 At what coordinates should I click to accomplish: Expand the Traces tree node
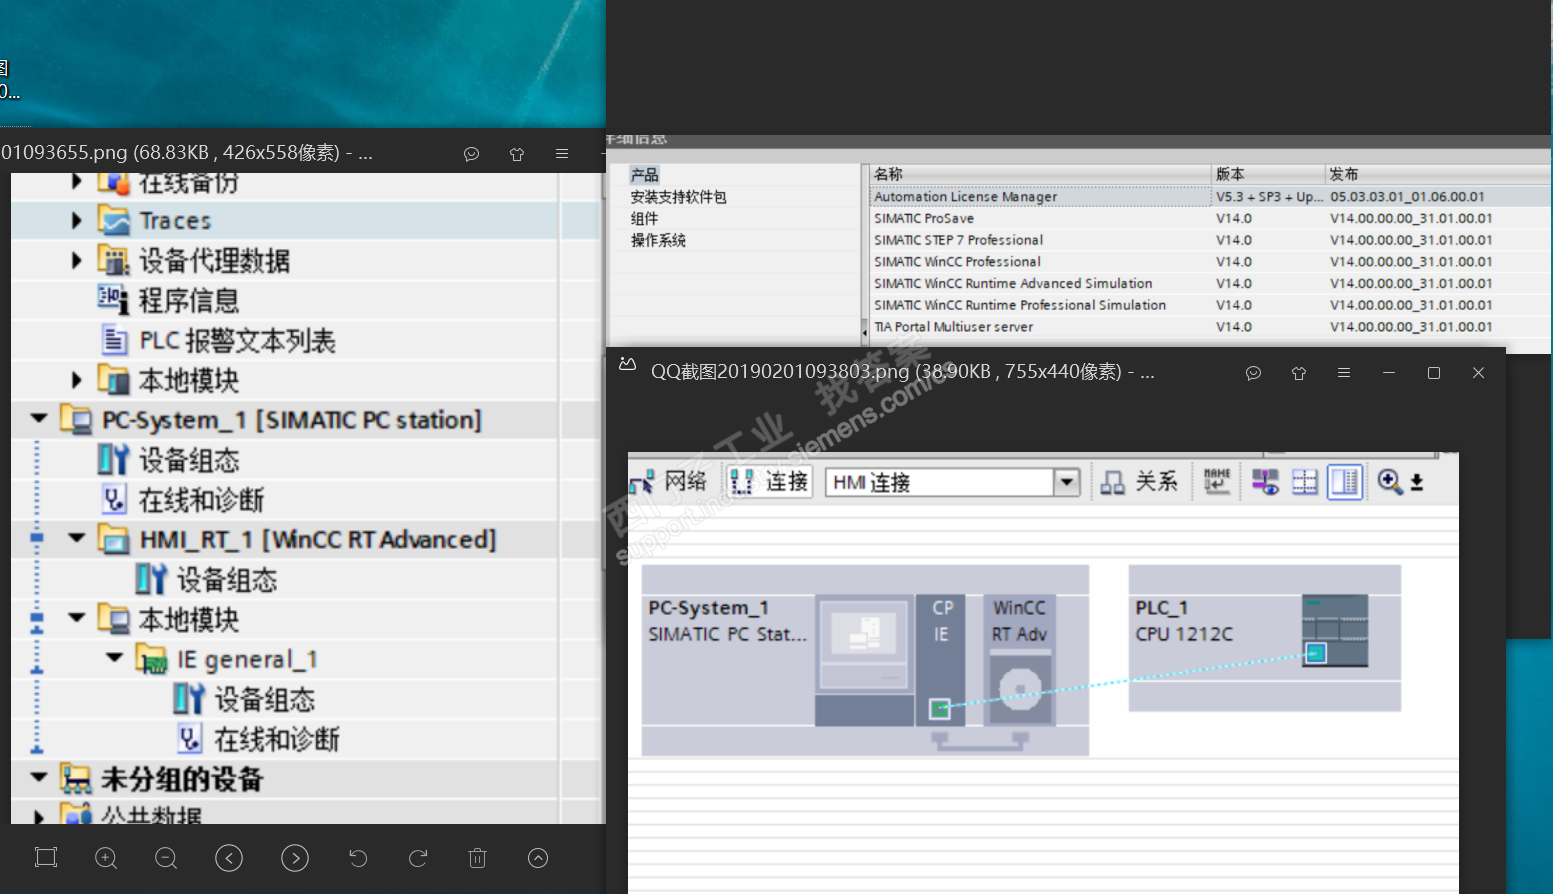click(x=76, y=220)
